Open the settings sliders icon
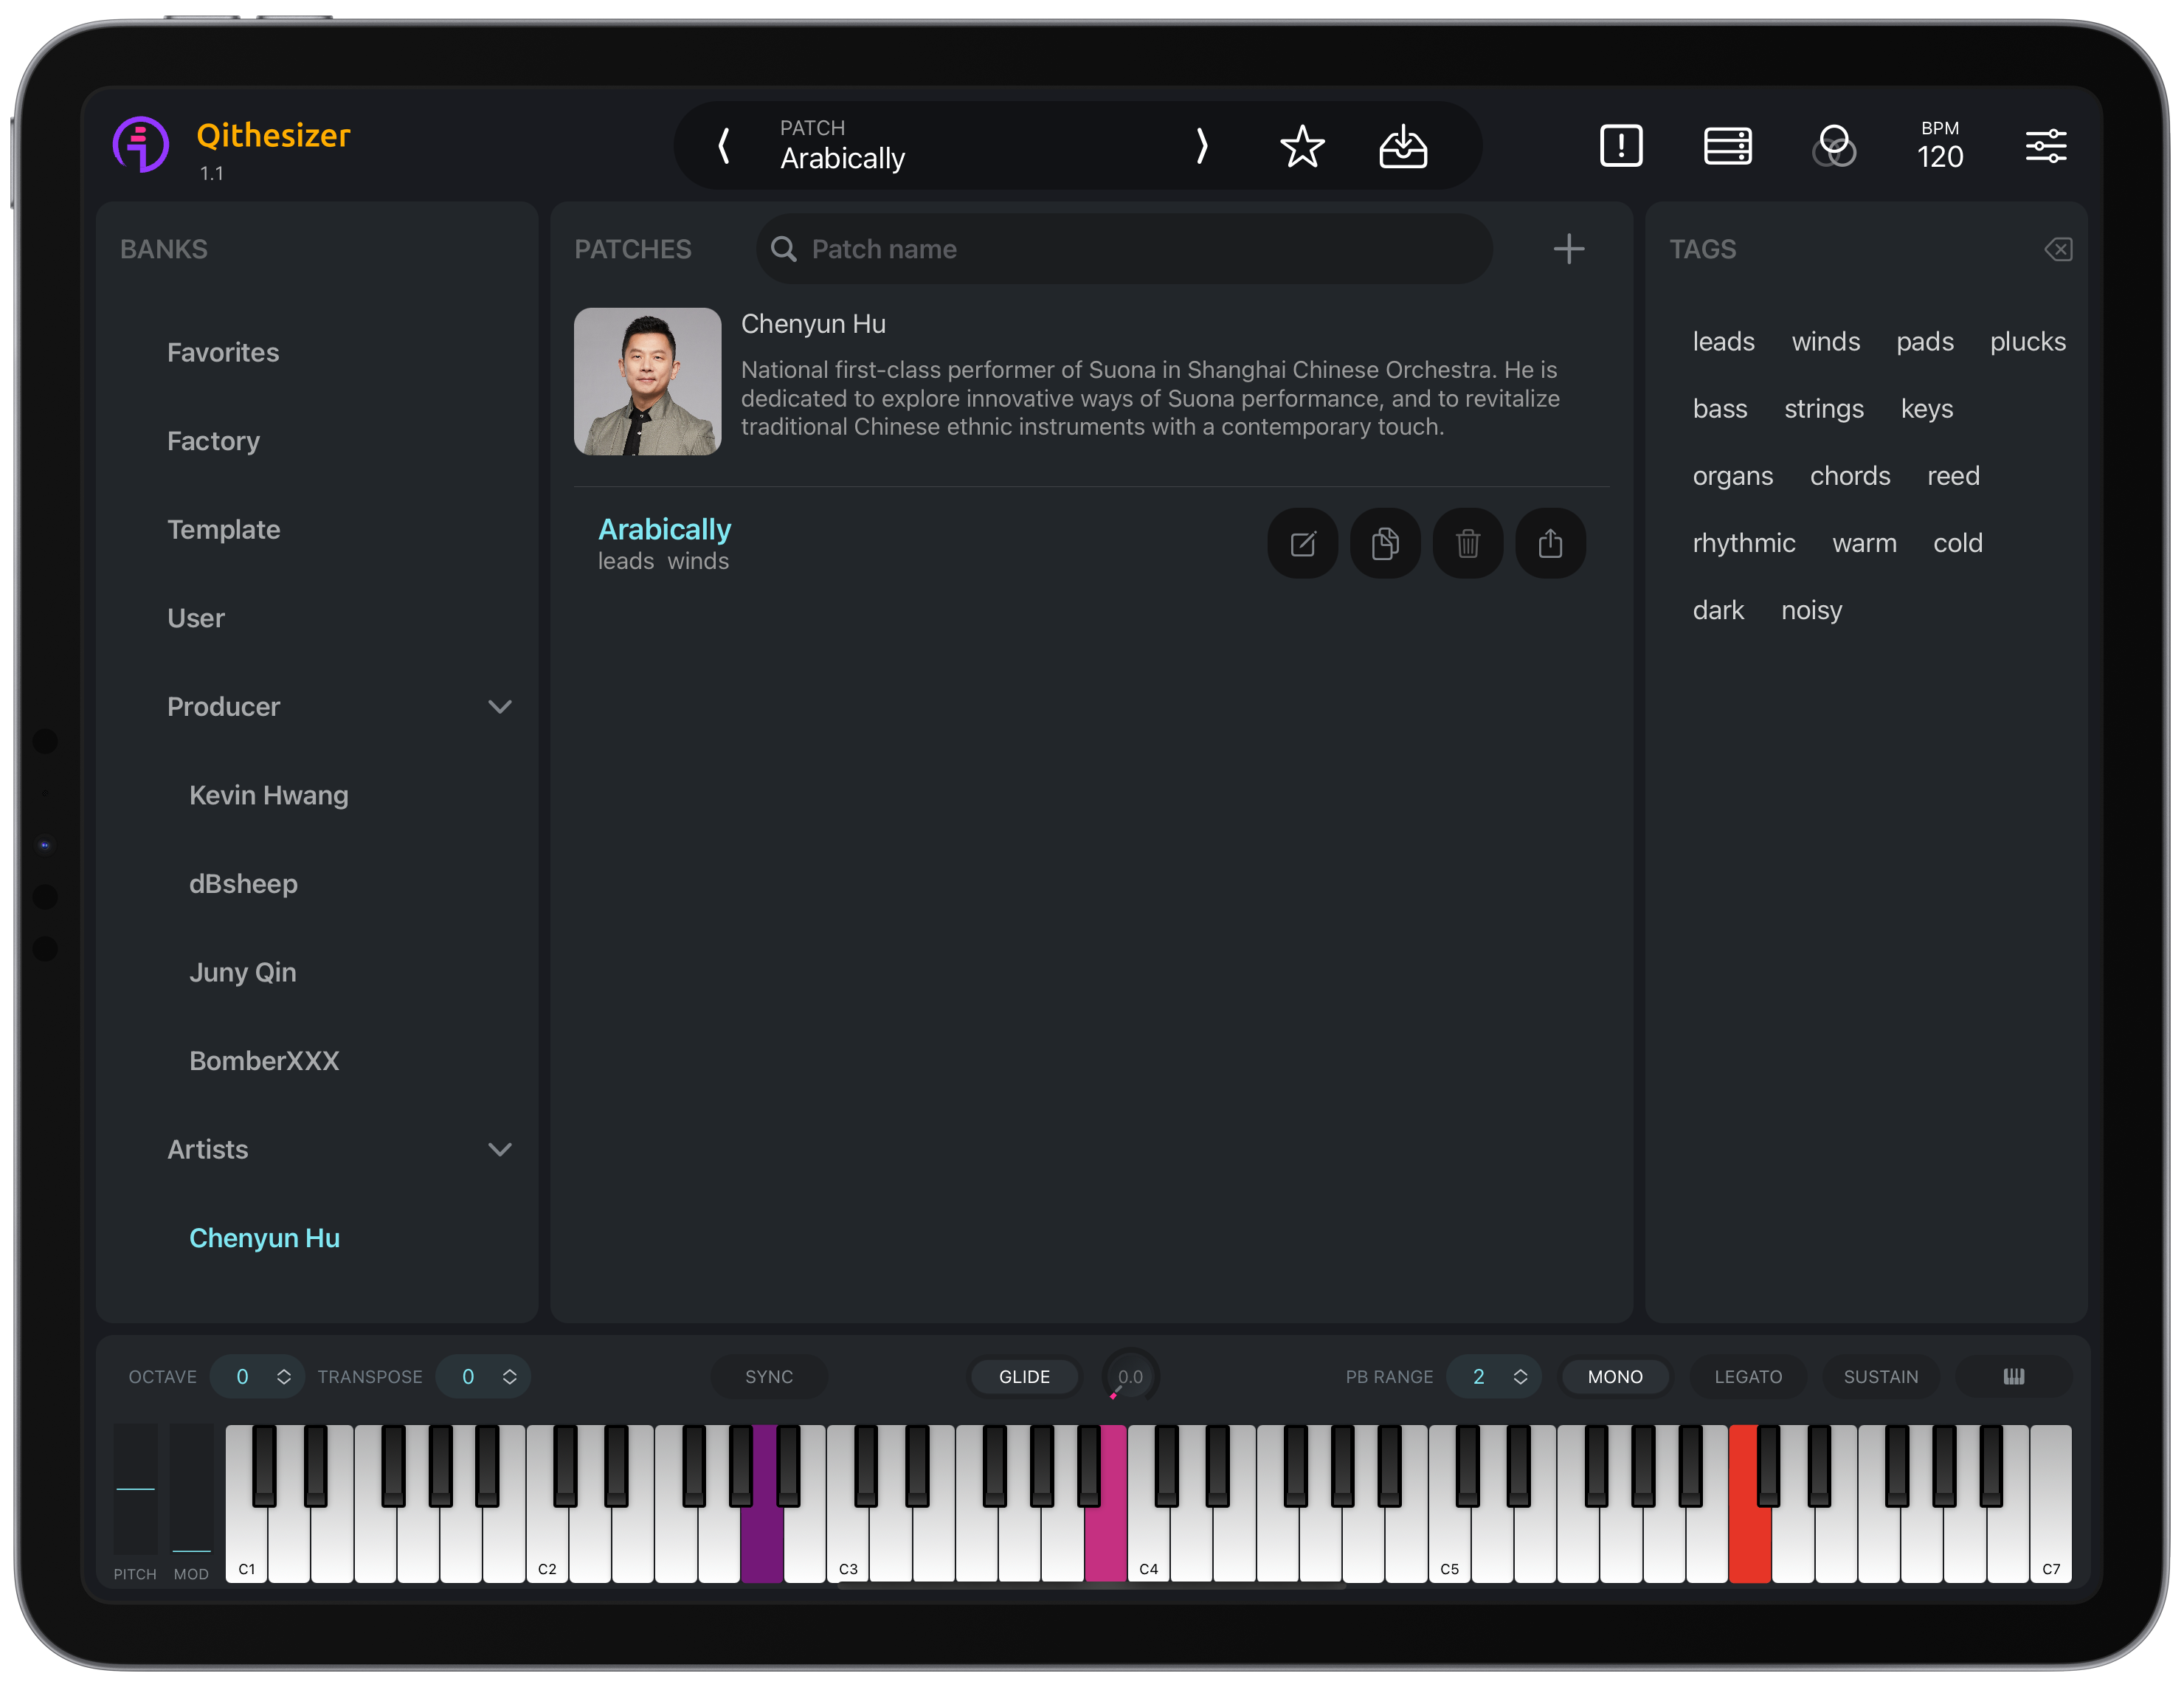 (x=2045, y=146)
